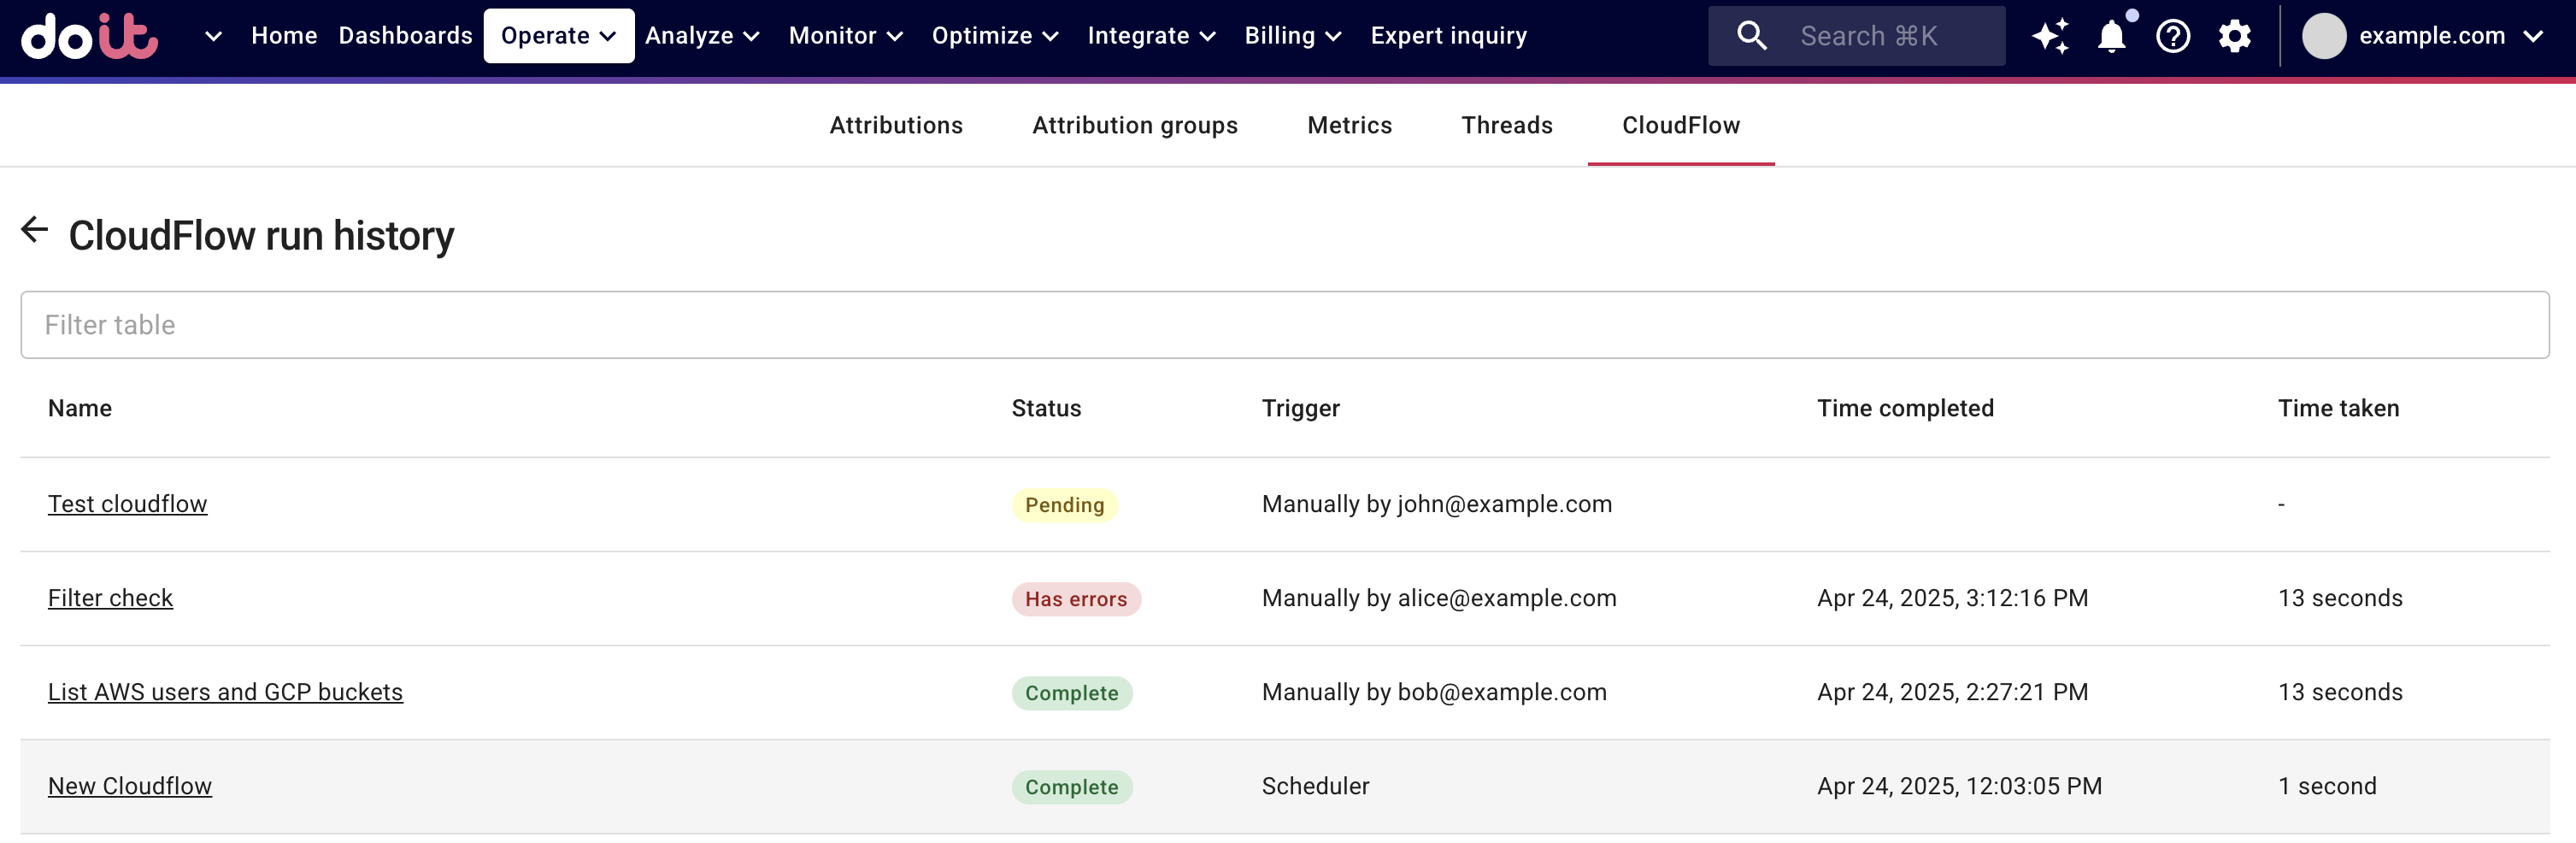Click the DoiT logo
This screenshot has width=2576, height=843.
tap(90, 36)
